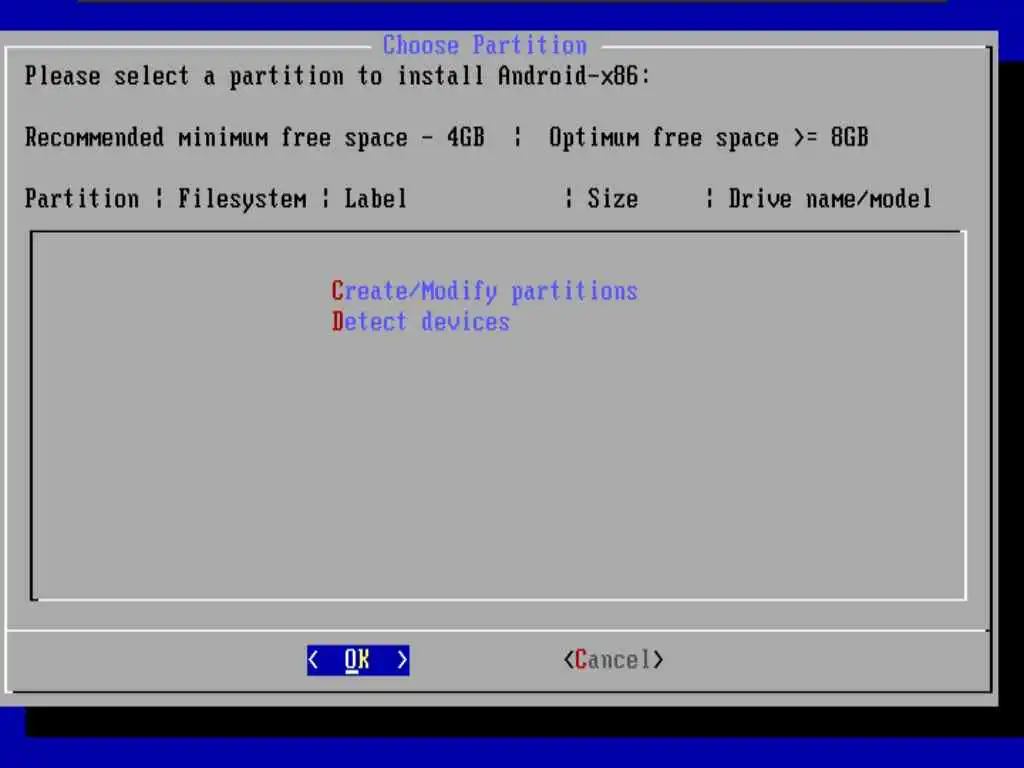This screenshot has height=768, width=1024.
Task: Confirm with the OK button
Action: pyautogui.click(x=358, y=660)
